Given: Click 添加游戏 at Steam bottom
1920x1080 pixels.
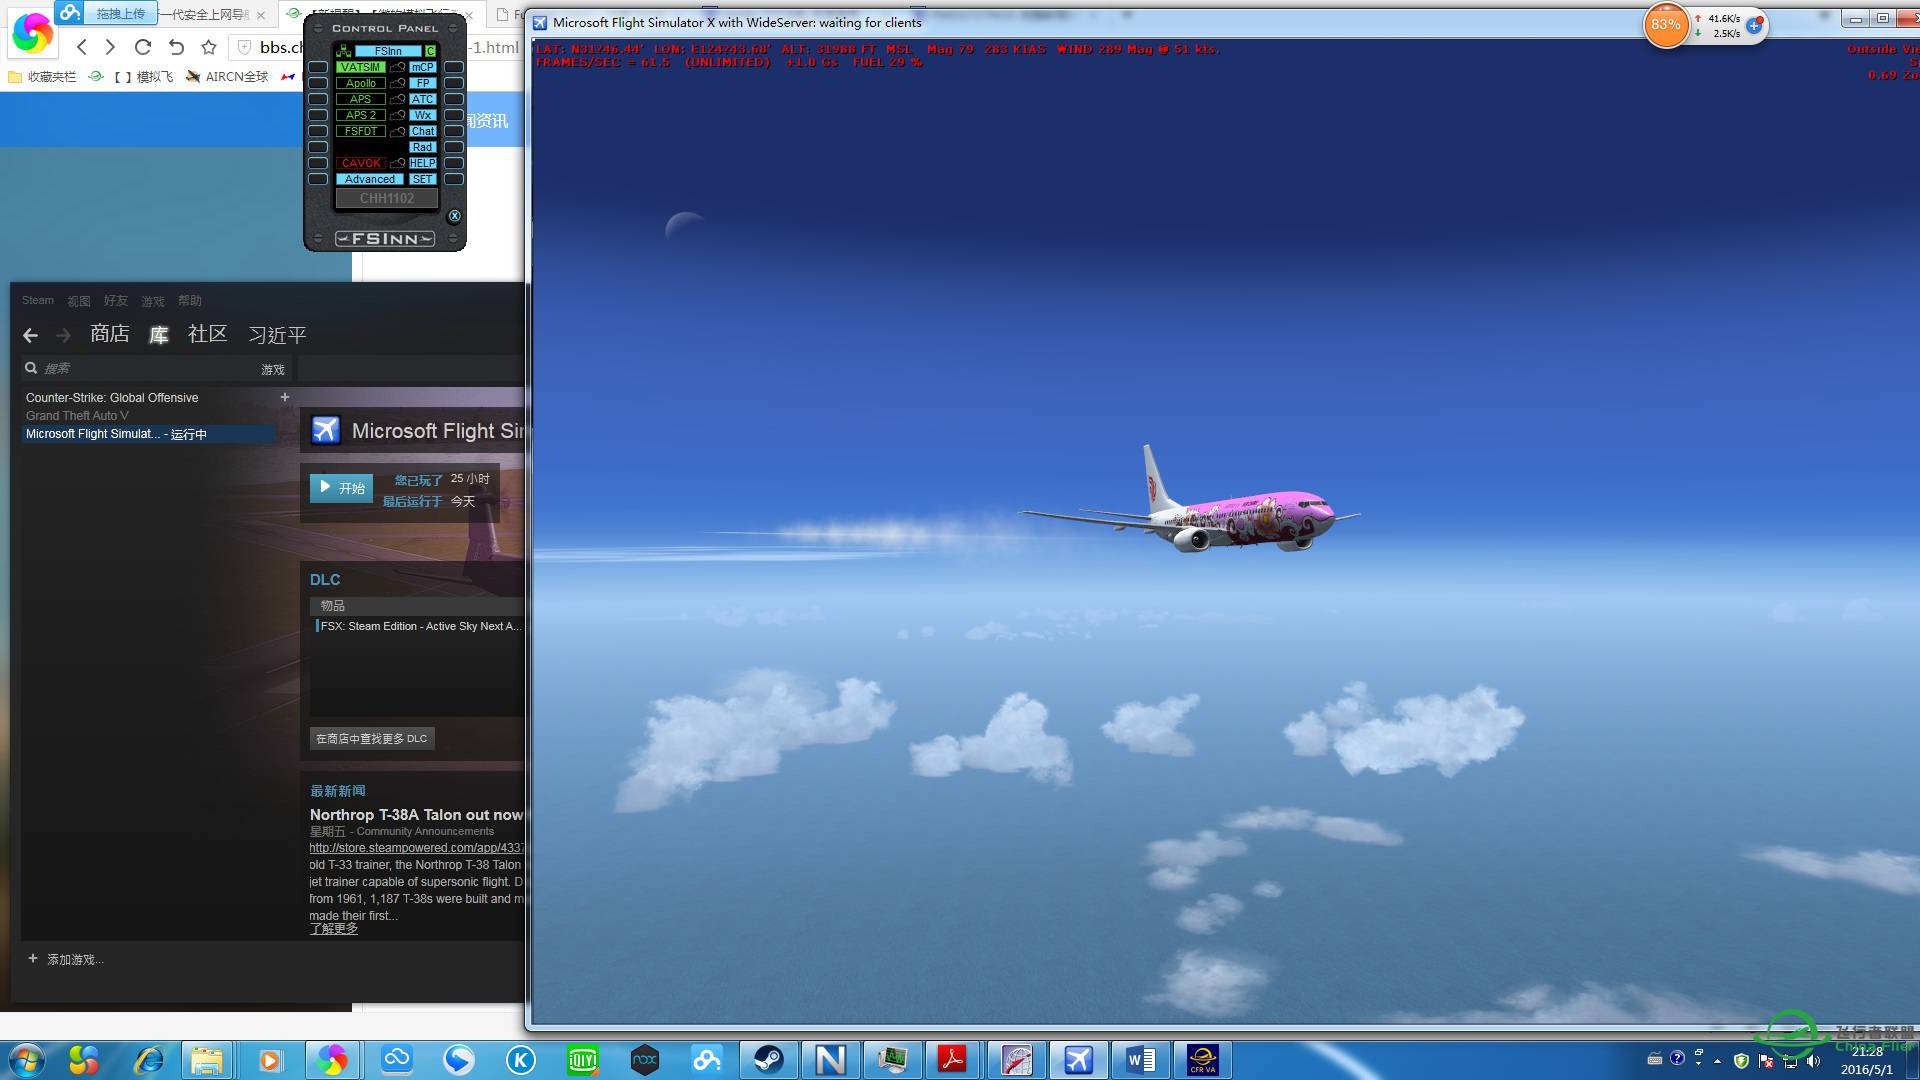Looking at the screenshot, I should point(66,959).
